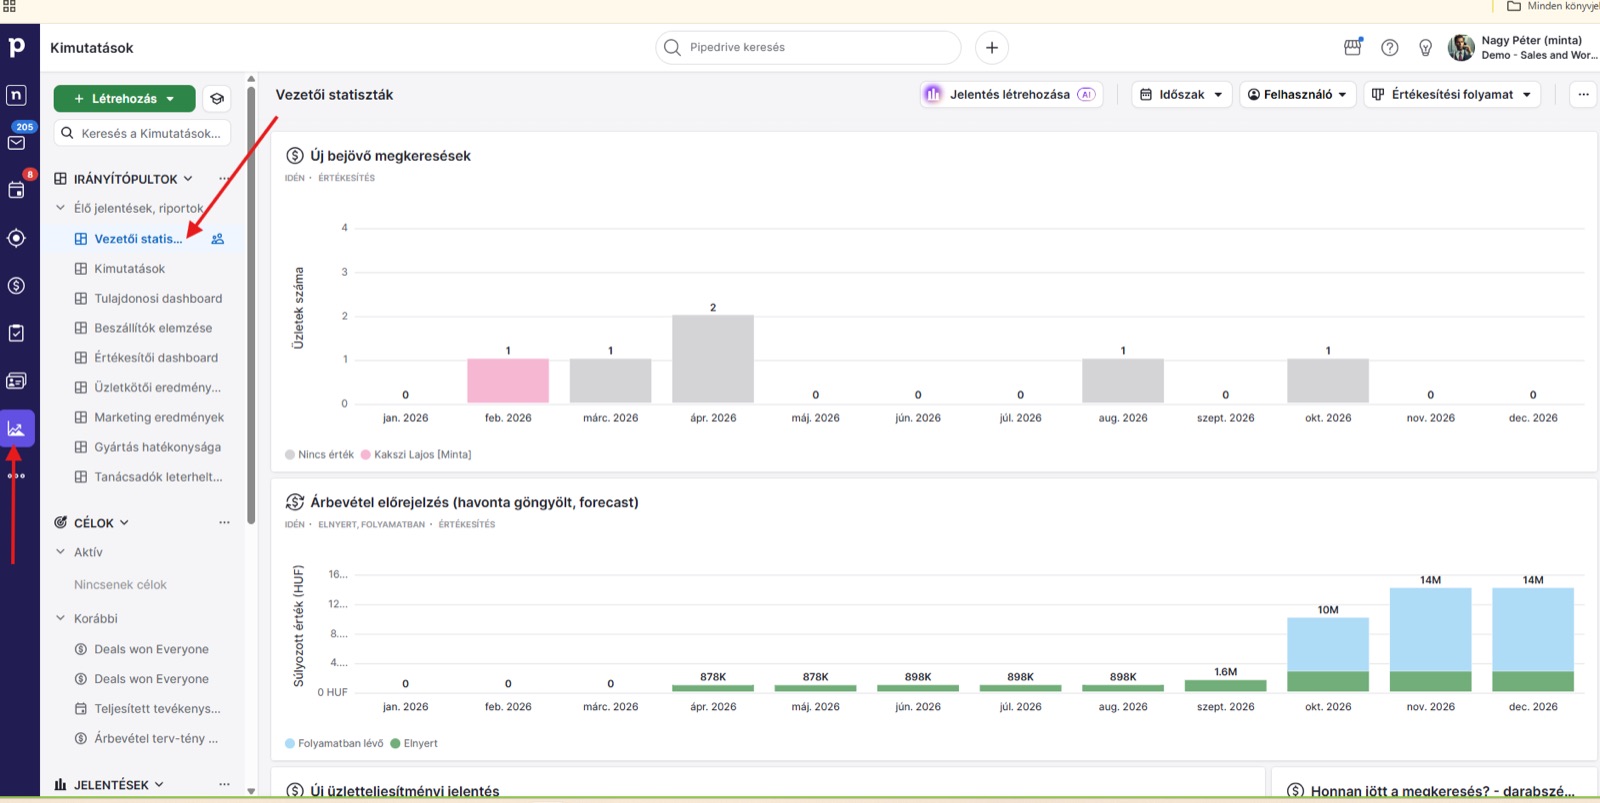Open Árbevétel előrejelzés report title
This screenshot has width=1600, height=803.
[x=474, y=502]
